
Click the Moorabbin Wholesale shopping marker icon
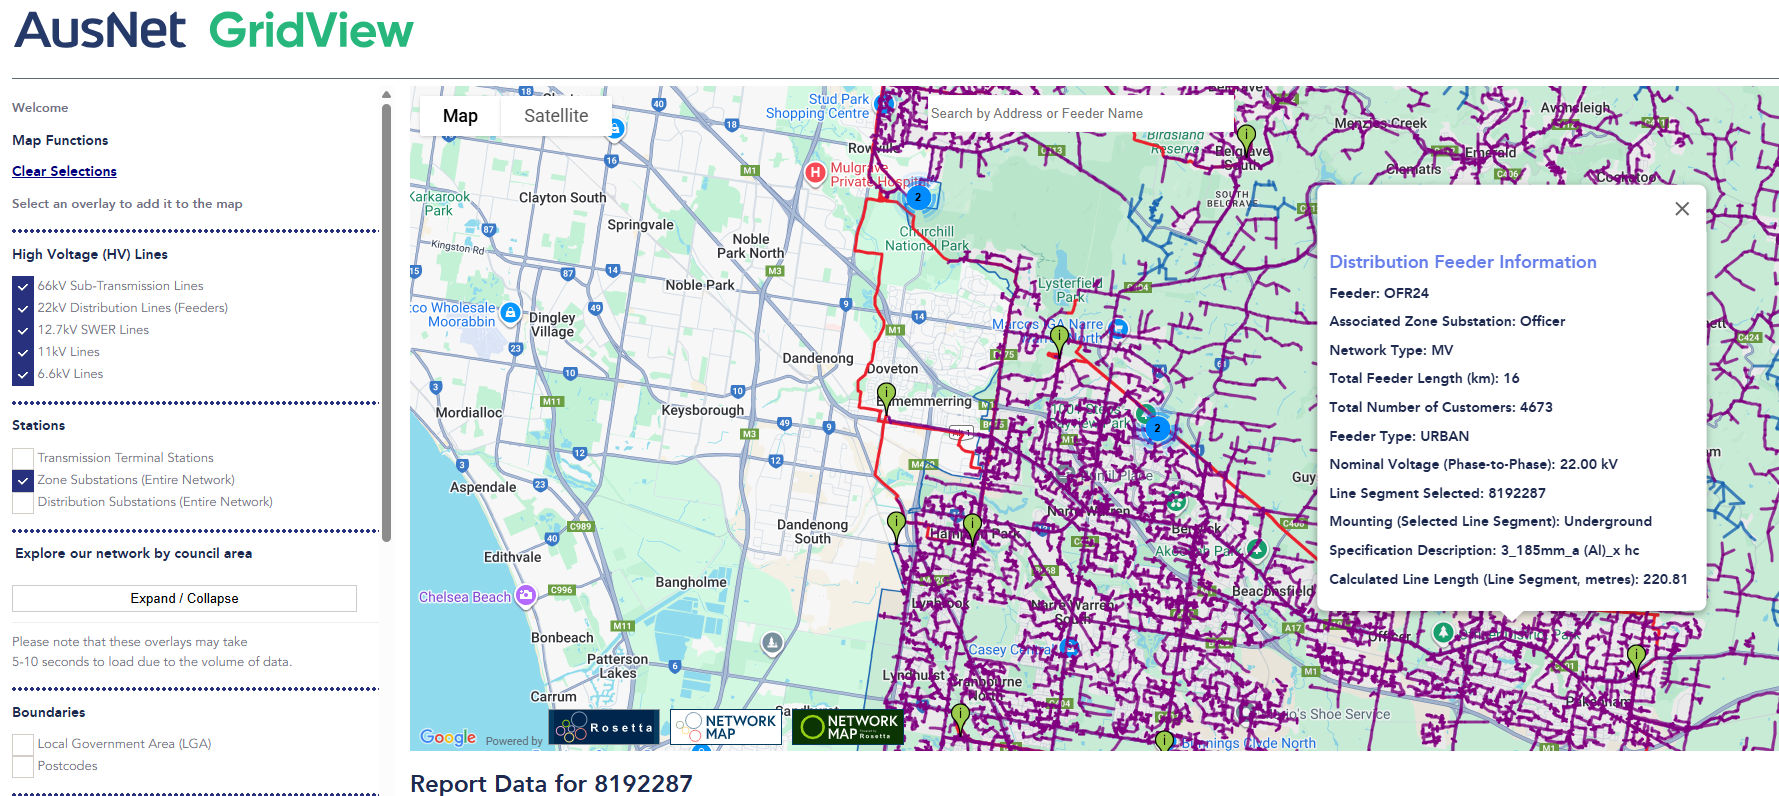pyautogui.click(x=510, y=313)
